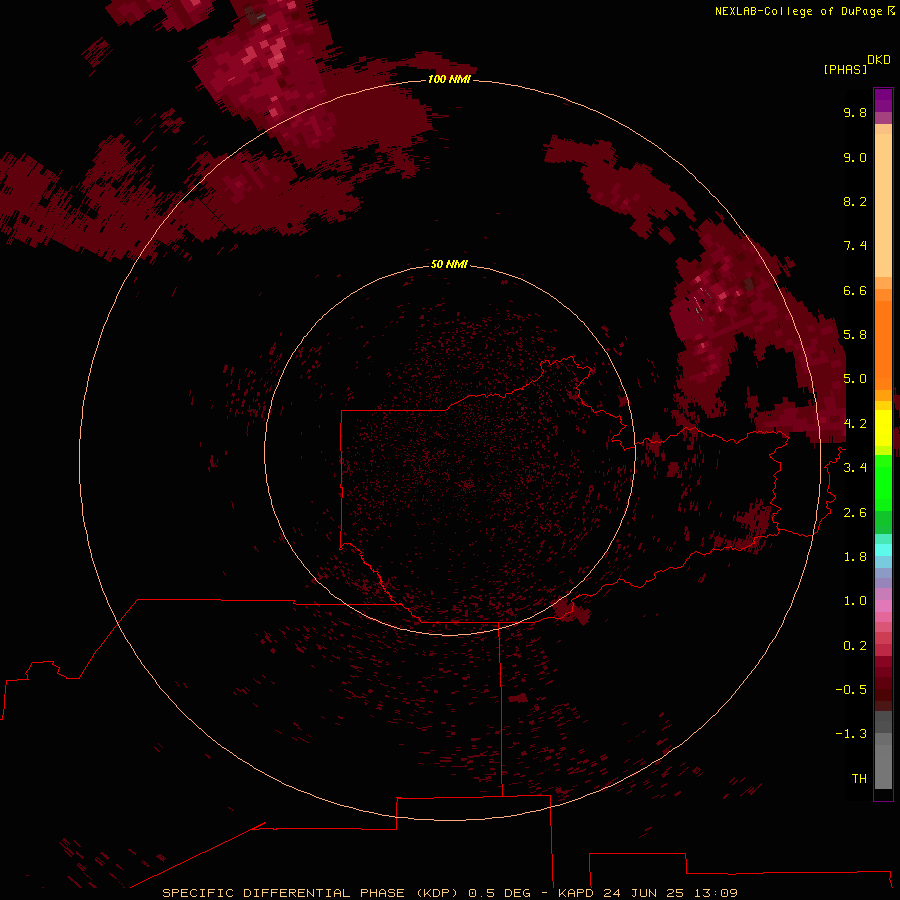Image resolution: width=900 pixels, height=900 pixels.
Task: Click the 7.4 value on the color scale
Action: pyautogui.click(x=855, y=246)
